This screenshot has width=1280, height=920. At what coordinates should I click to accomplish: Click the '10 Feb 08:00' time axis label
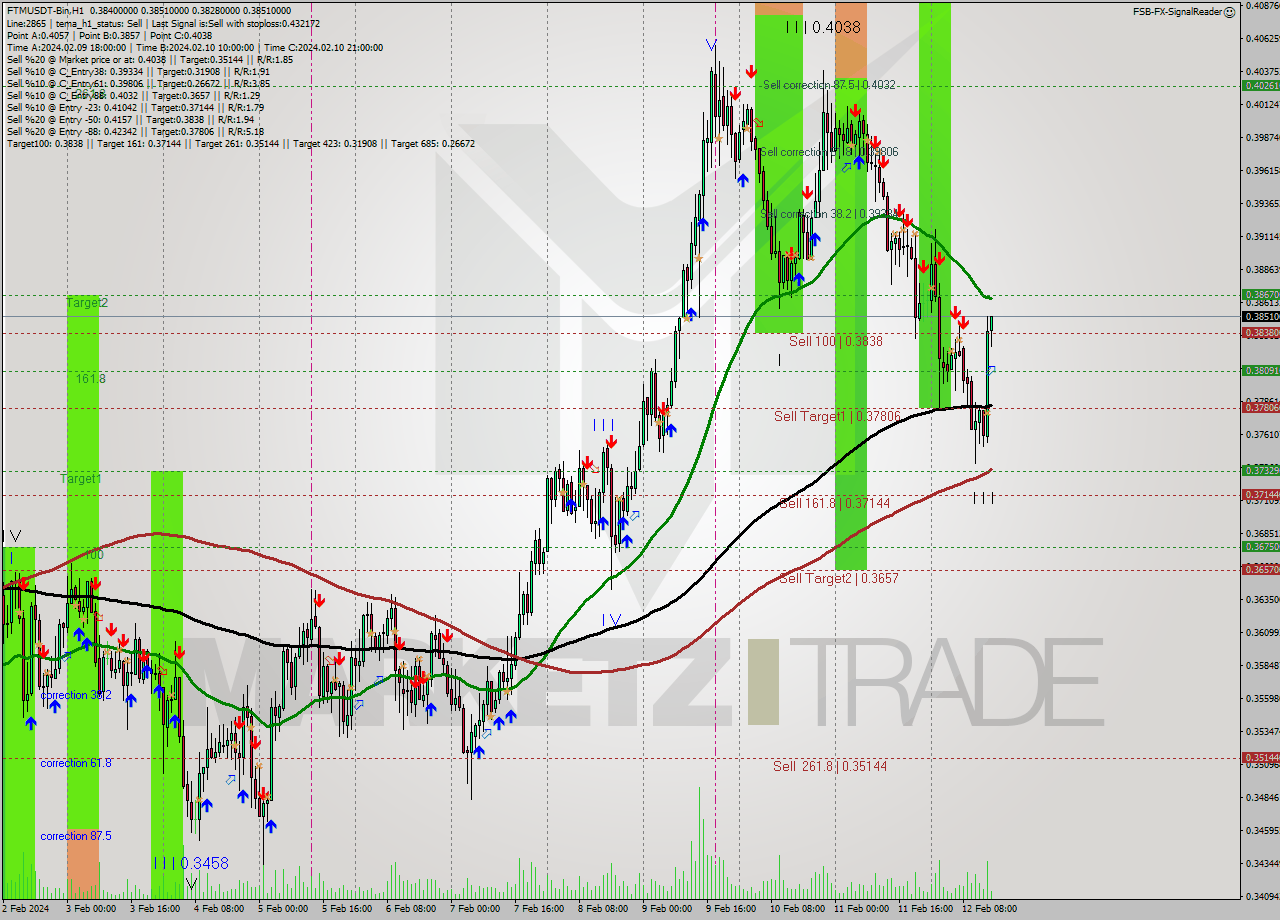click(797, 909)
